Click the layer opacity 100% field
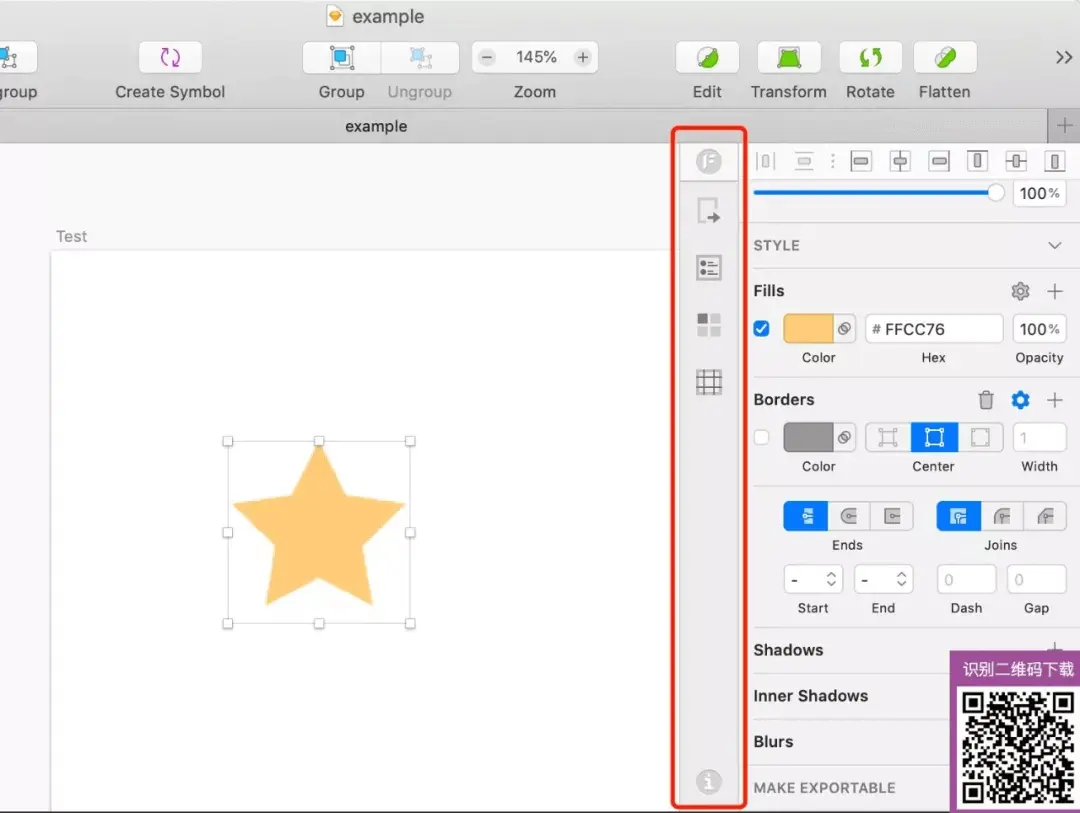 pyautogui.click(x=1039, y=194)
